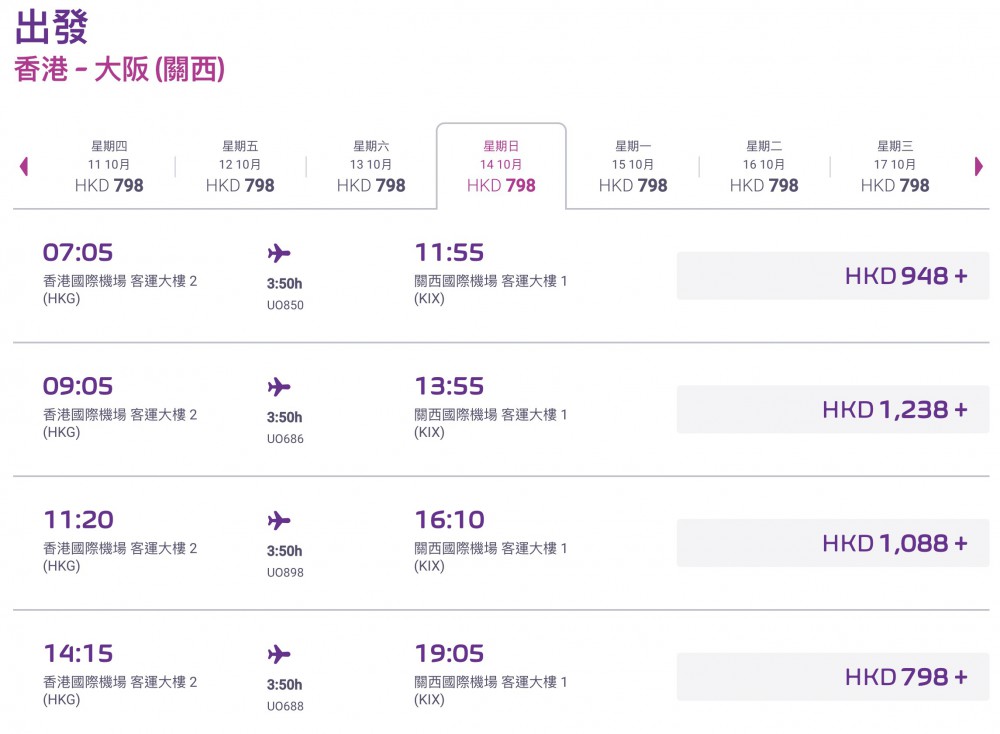This screenshot has width=1000, height=734.
Task: Switch to Saturday 13 October fares
Action: click(371, 166)
